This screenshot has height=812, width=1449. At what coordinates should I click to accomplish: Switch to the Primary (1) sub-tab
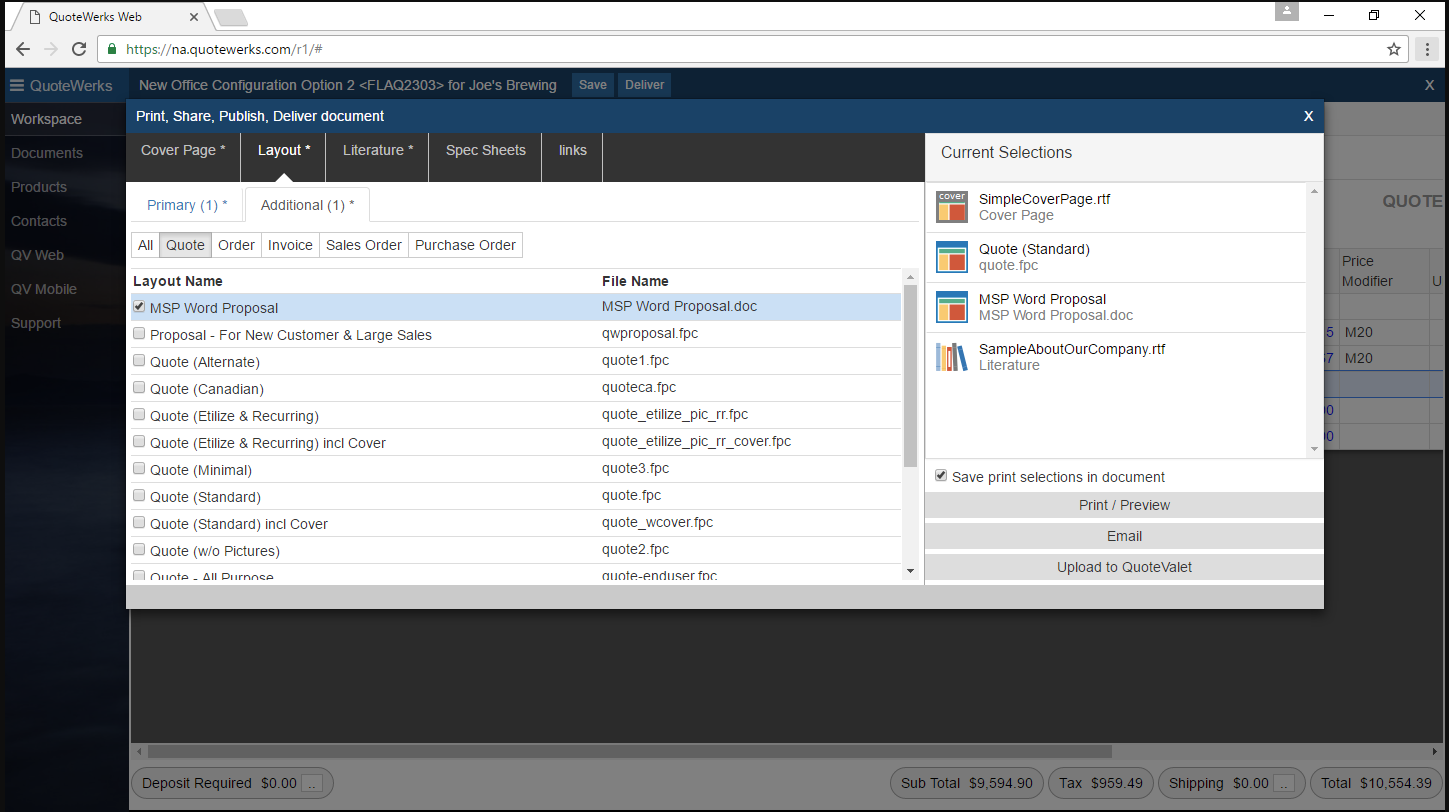(187, 205)
